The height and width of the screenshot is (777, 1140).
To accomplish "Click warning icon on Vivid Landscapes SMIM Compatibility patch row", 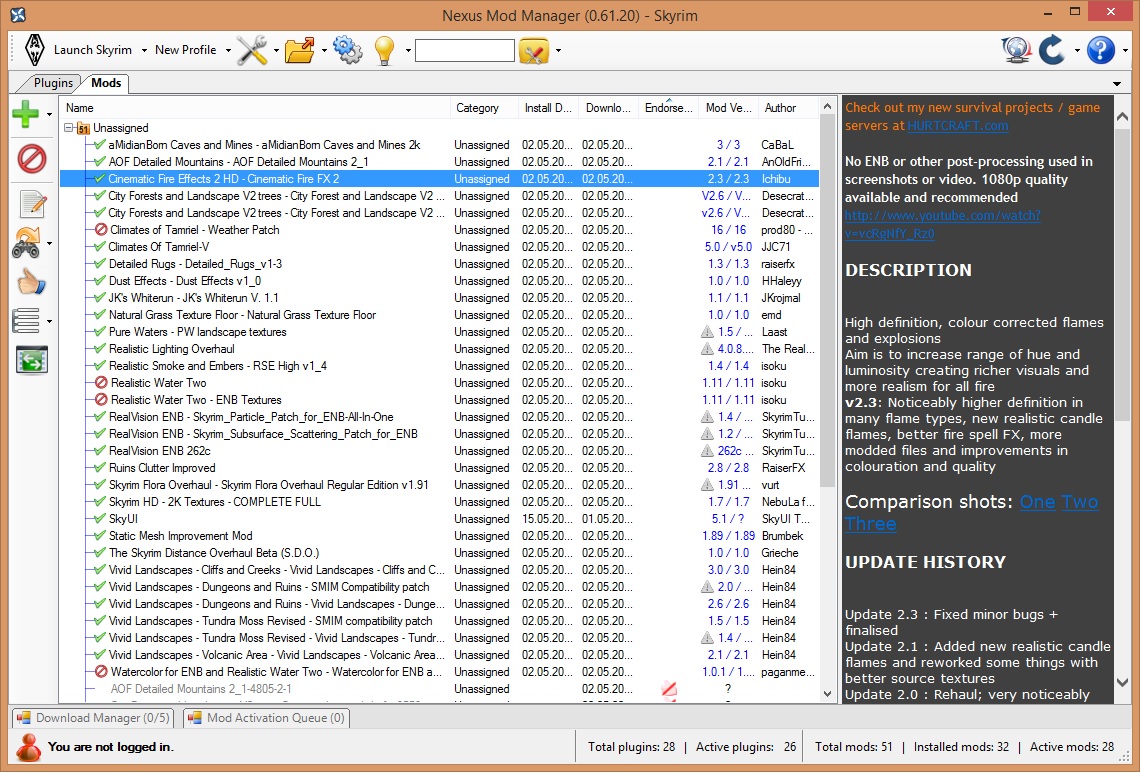I will [707, 587].
